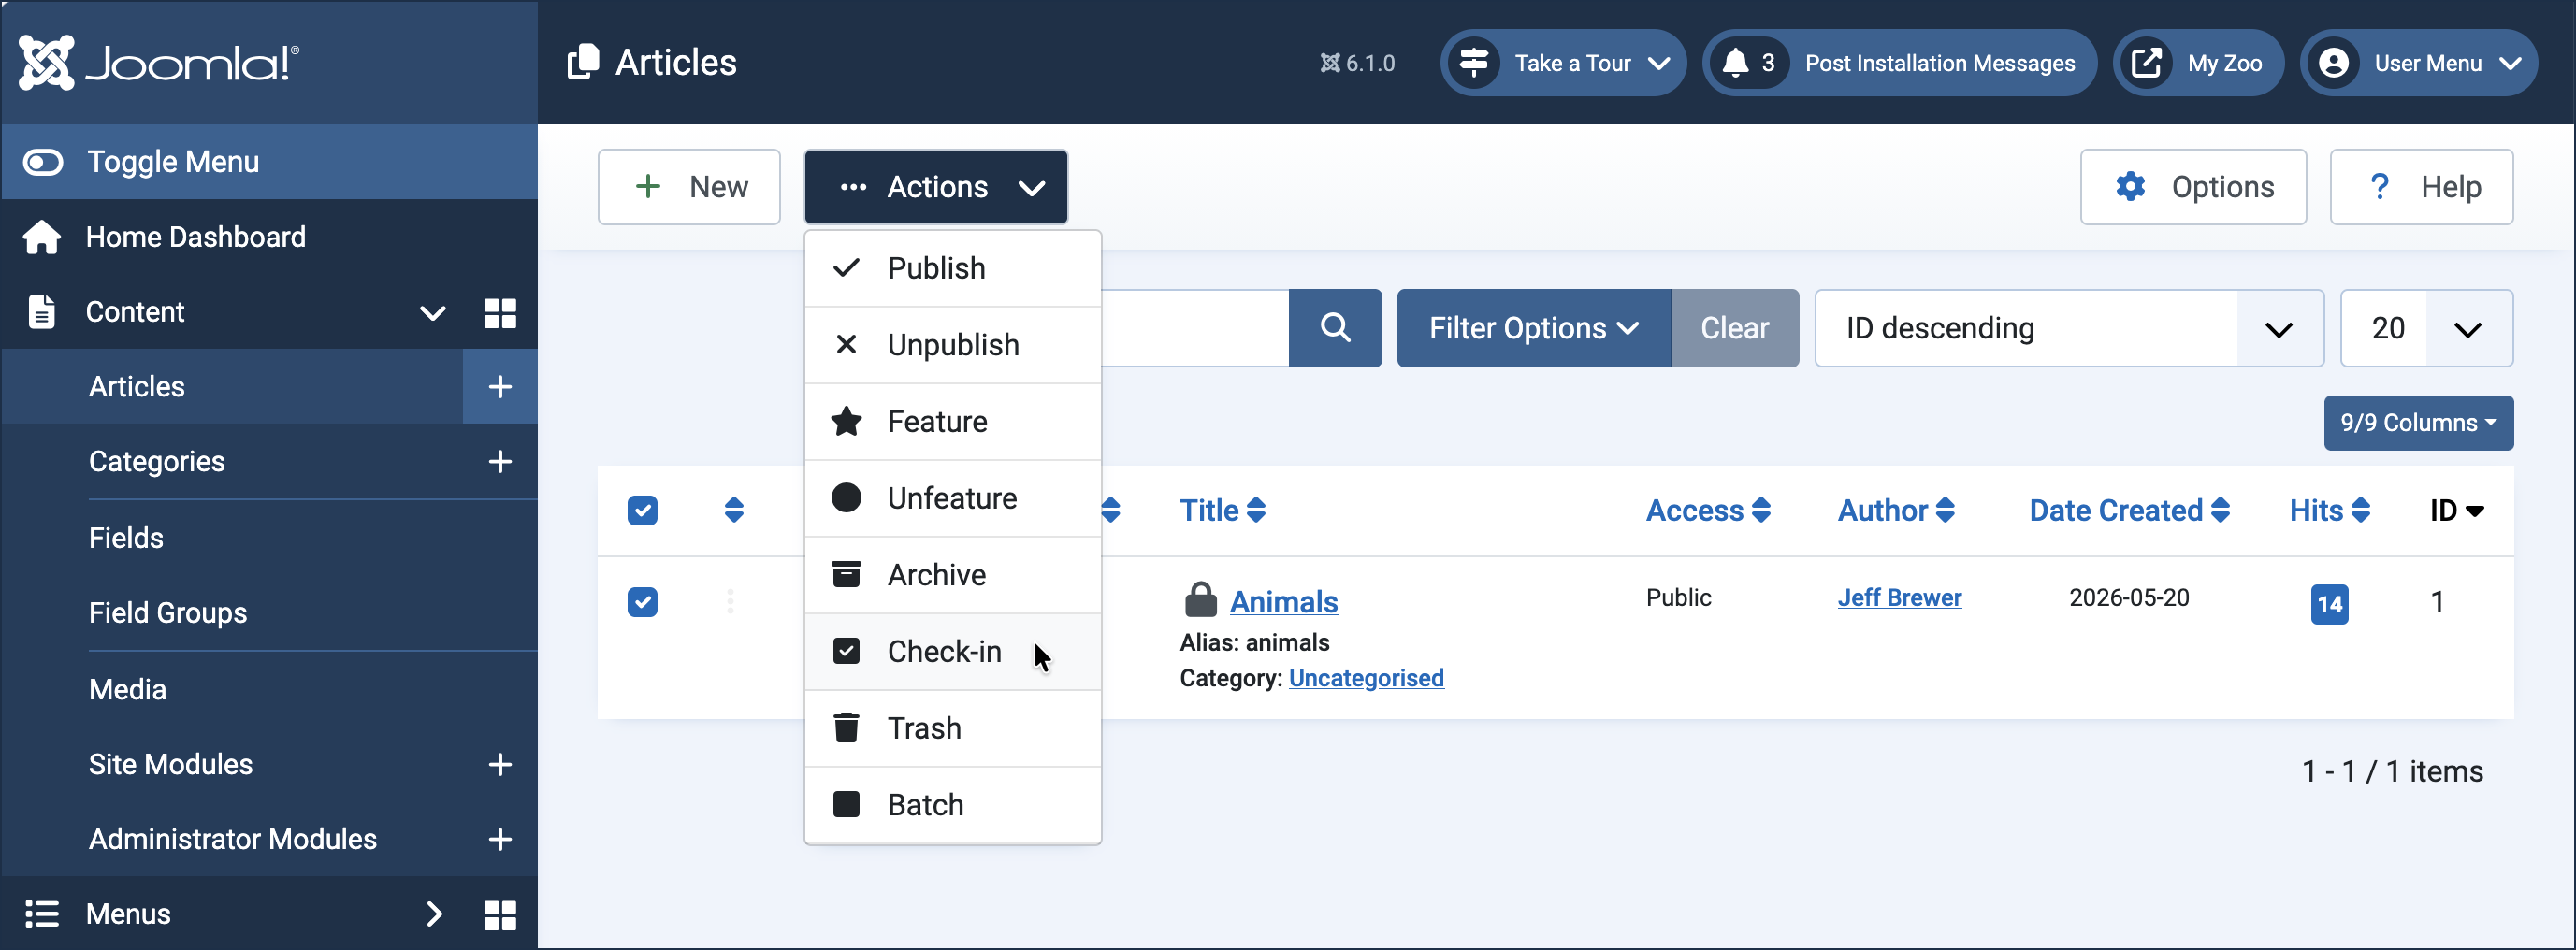Open the User Menu dropdown
Image resolution: width=2576 pixels, height=950 pixels.
[x=2418, y=63]
